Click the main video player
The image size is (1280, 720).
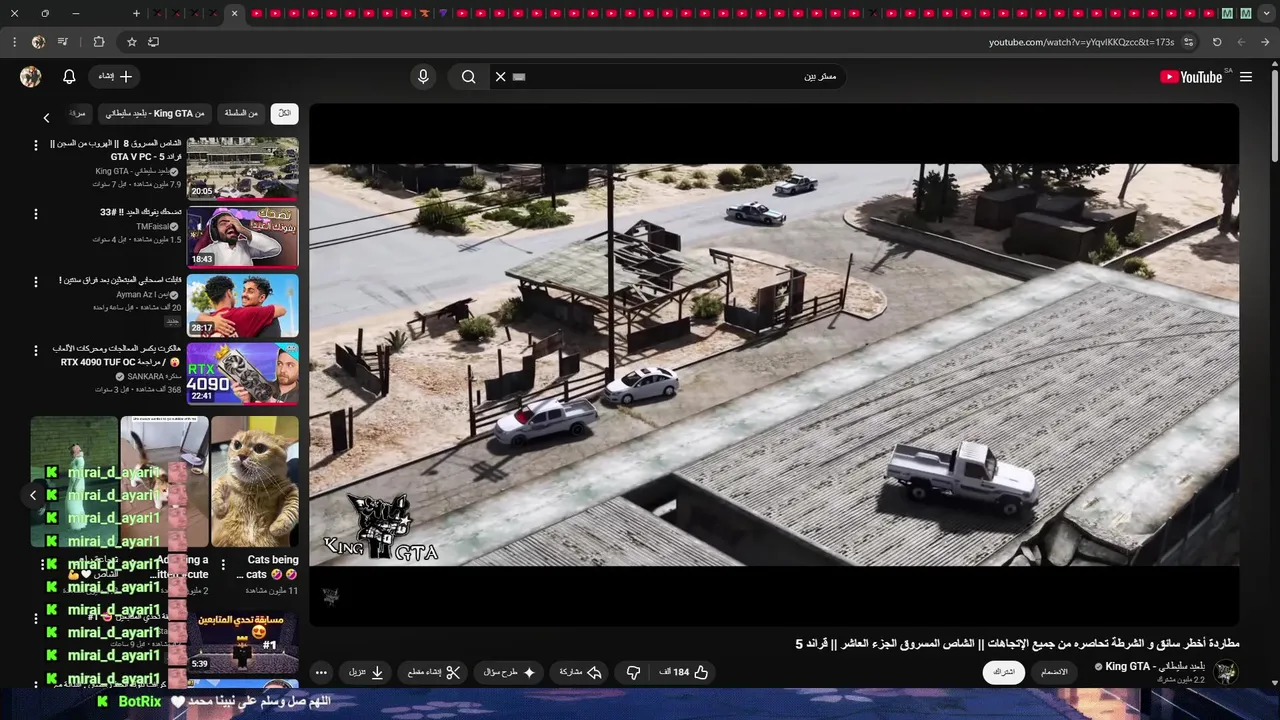click(774, 365)
